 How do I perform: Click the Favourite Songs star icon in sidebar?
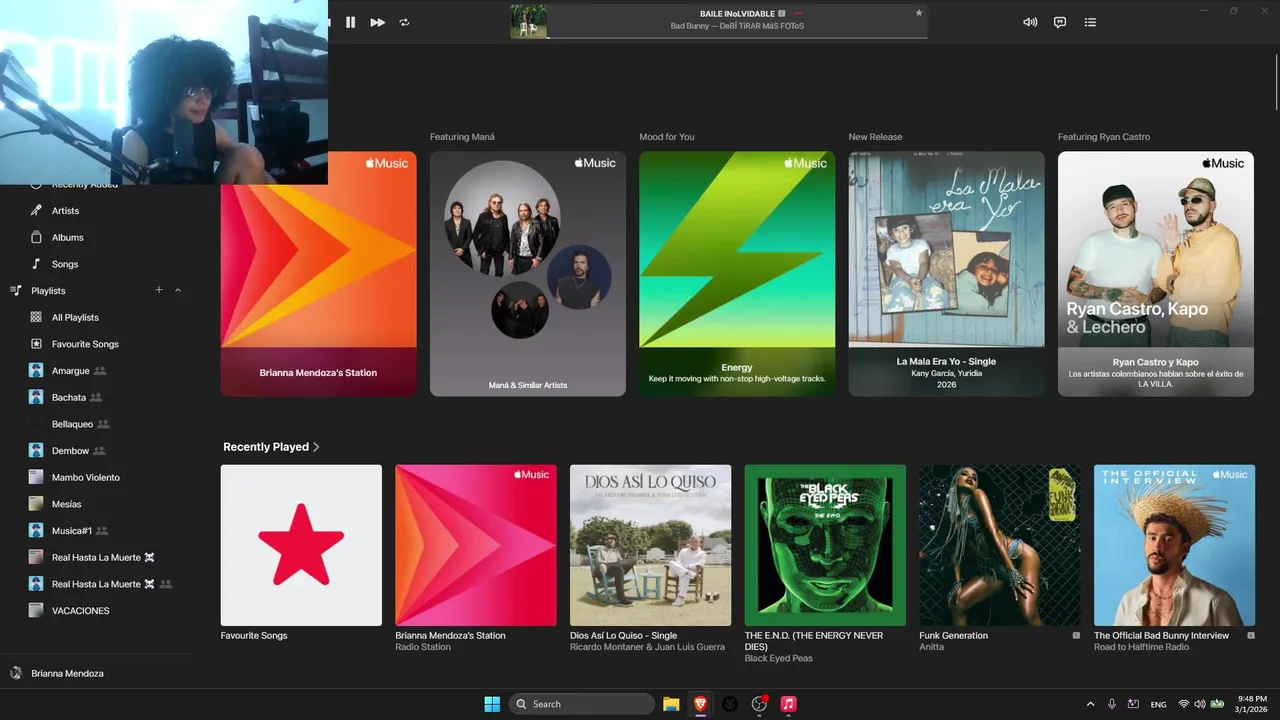point(36,344)
